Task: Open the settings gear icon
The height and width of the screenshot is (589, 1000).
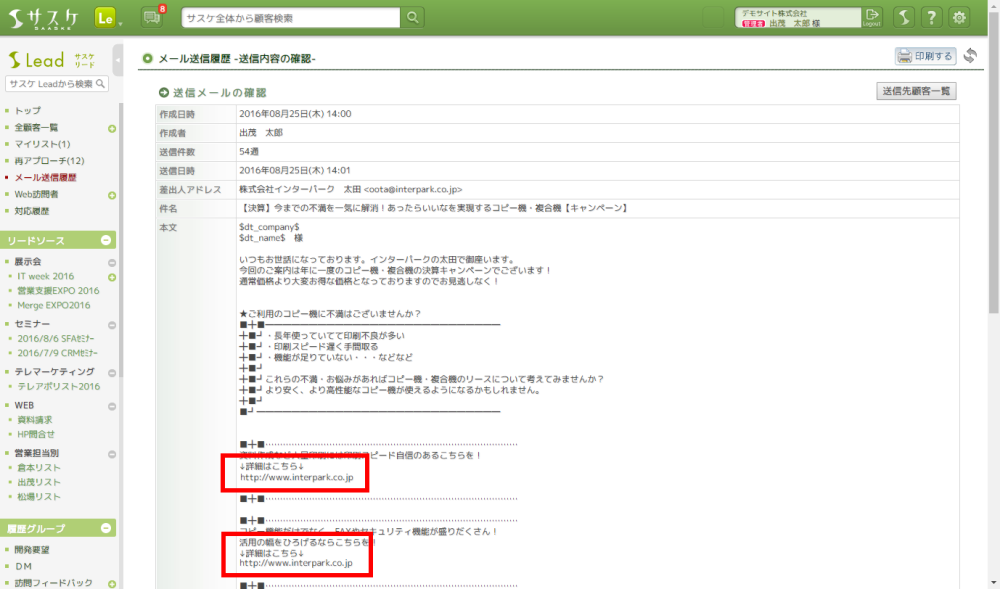Action: click(x=959, y=18)
